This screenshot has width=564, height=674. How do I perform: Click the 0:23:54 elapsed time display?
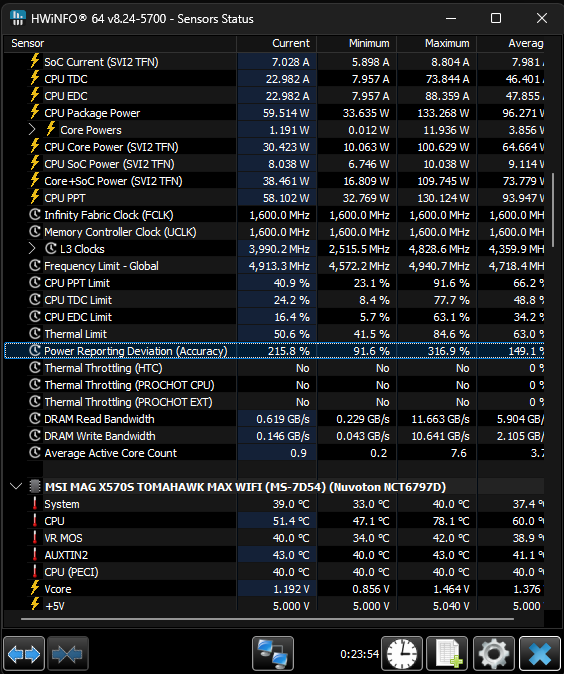coord(359,654)
